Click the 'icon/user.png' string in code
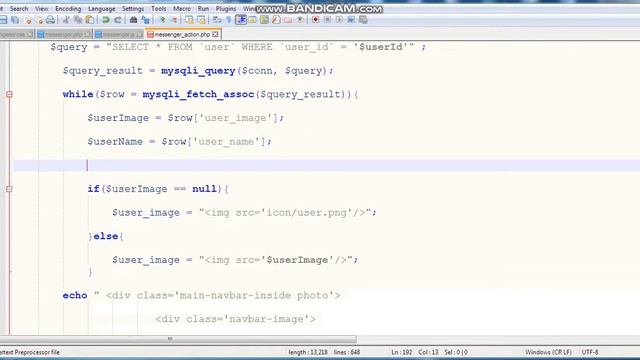 [307, 213]
